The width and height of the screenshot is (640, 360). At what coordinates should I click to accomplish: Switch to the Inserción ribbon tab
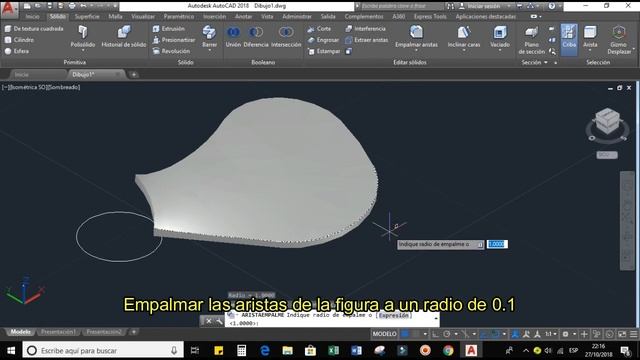[x=214, y=16]
